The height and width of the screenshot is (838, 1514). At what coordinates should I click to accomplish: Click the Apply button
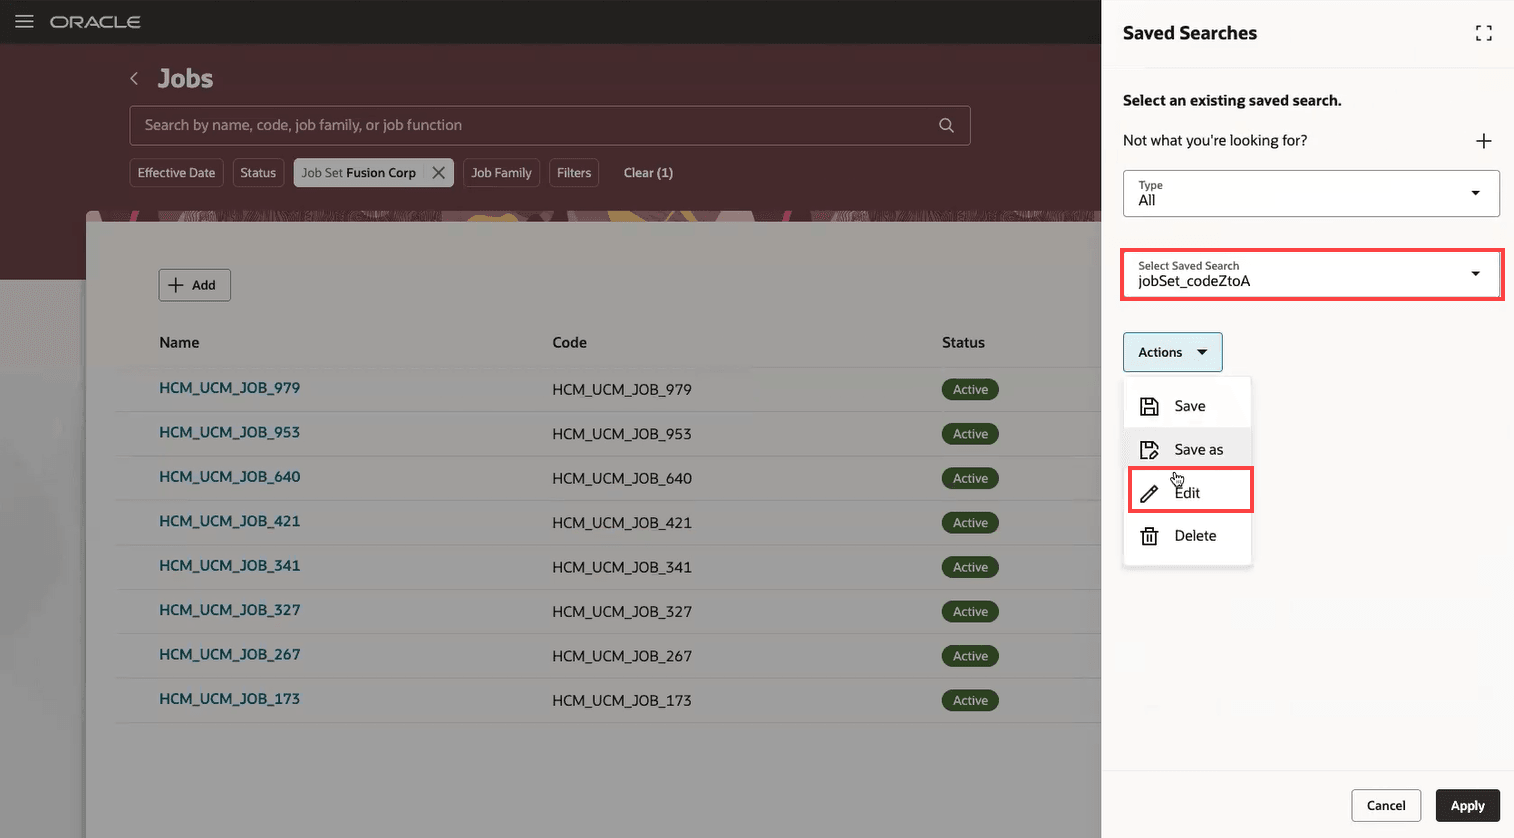pos(1467,806)
